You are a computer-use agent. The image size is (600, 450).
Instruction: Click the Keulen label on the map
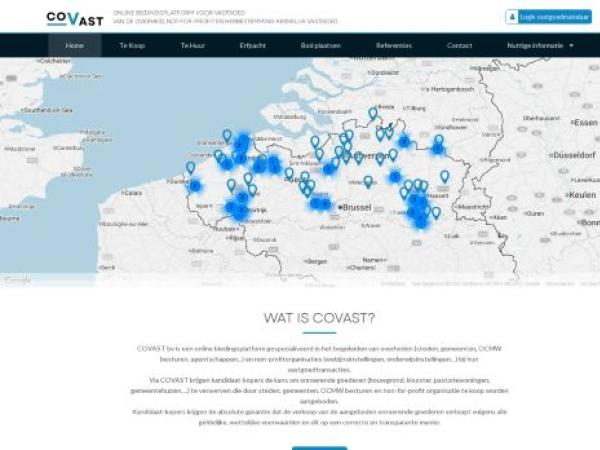point(582,195)
